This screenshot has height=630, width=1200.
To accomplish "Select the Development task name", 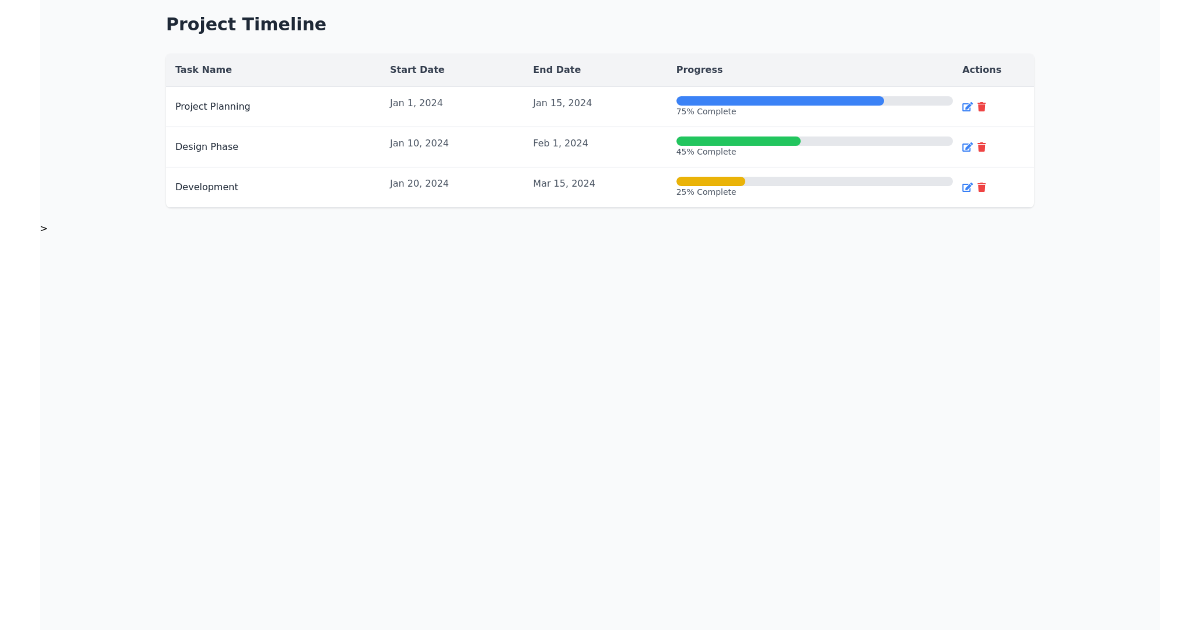I will coord(207,187).
